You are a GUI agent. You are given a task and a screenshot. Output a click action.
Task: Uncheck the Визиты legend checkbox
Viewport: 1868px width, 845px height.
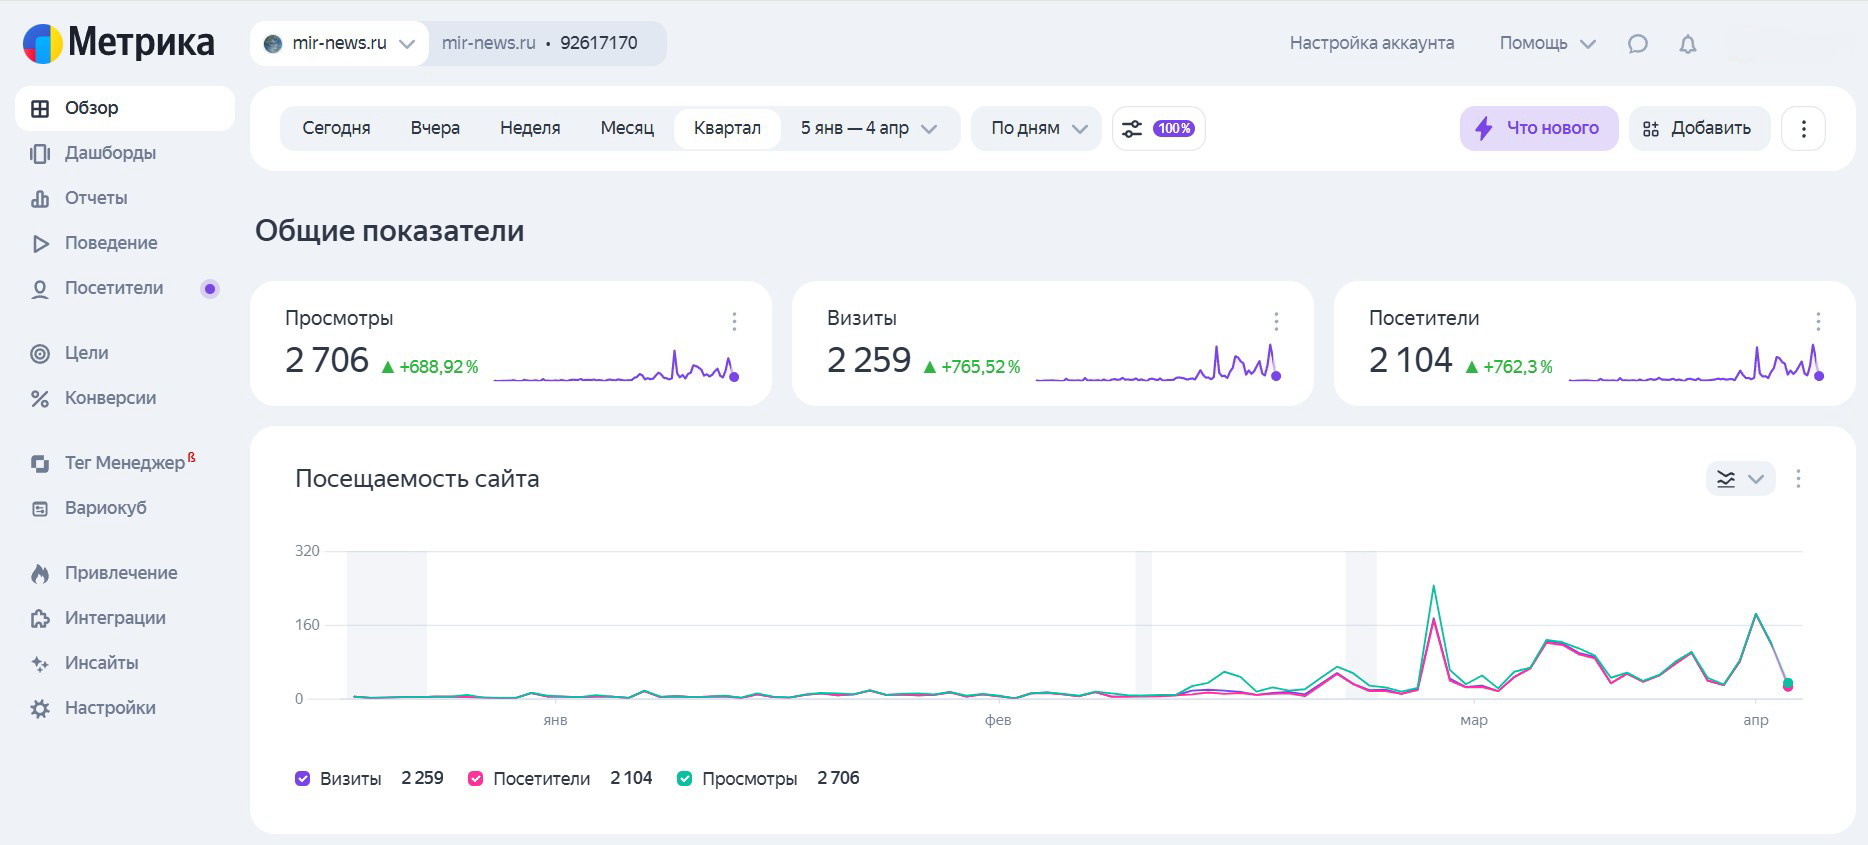[303, 779]
